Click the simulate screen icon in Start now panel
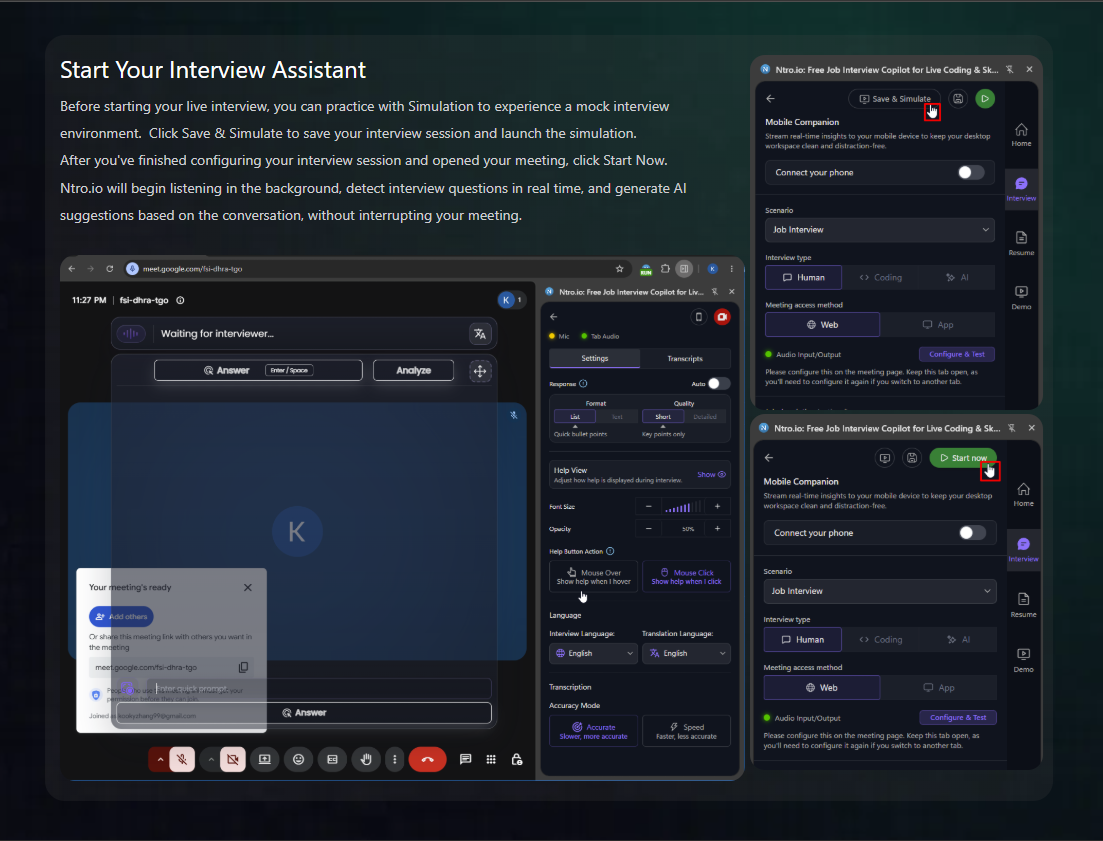The height and width of the screenshot is (841, 1103). click(x=885, y=458)
